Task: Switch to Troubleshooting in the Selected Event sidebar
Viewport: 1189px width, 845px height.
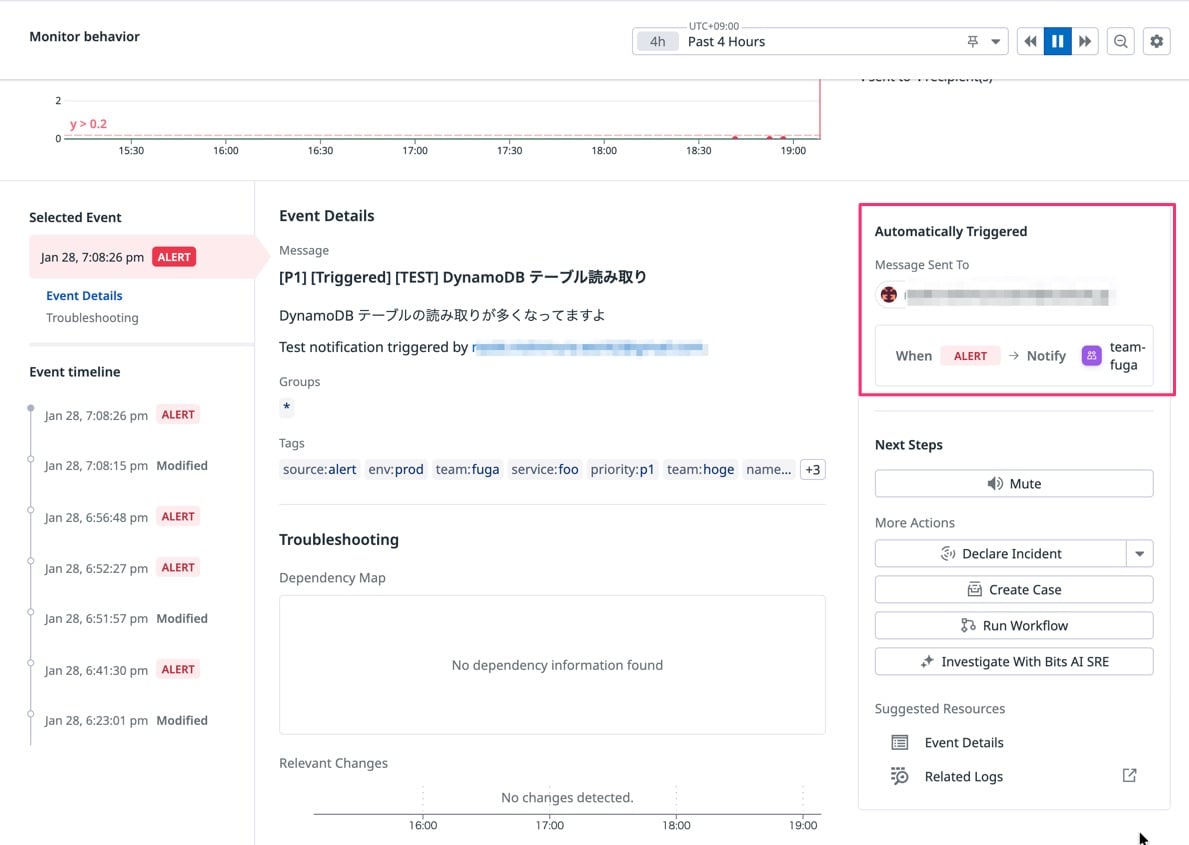Action: pos(92,317)
